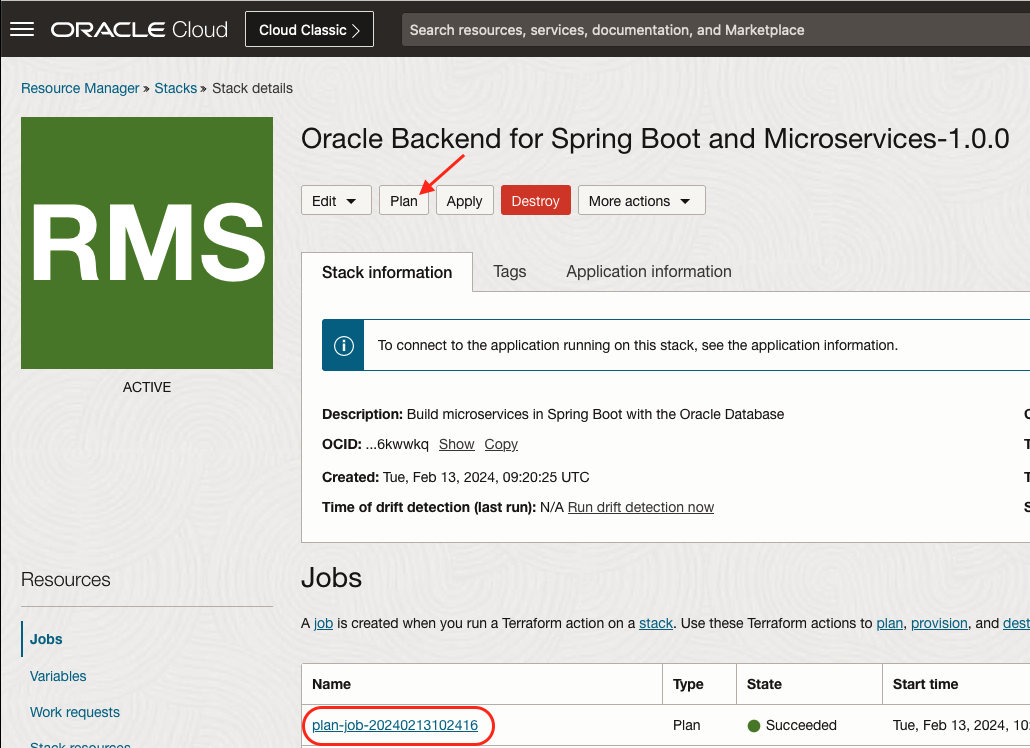This screenshot has width=1030, height=748.
Task: Go to Resource Manager breadcrumb
Action: 80,88
